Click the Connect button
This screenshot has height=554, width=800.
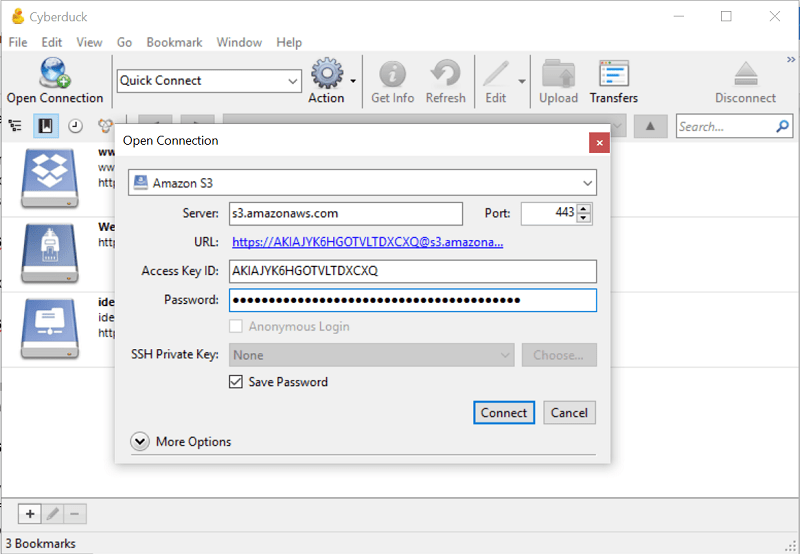coord(504,412)
